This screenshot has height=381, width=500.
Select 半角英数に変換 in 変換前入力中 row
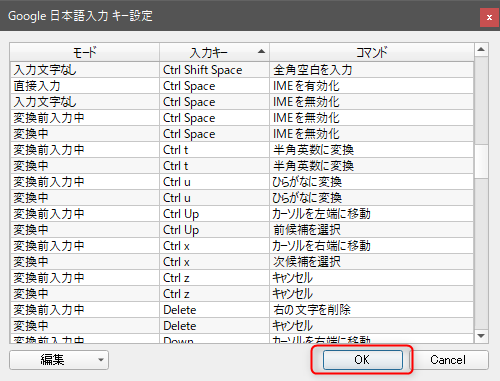[x=372, y=150]
